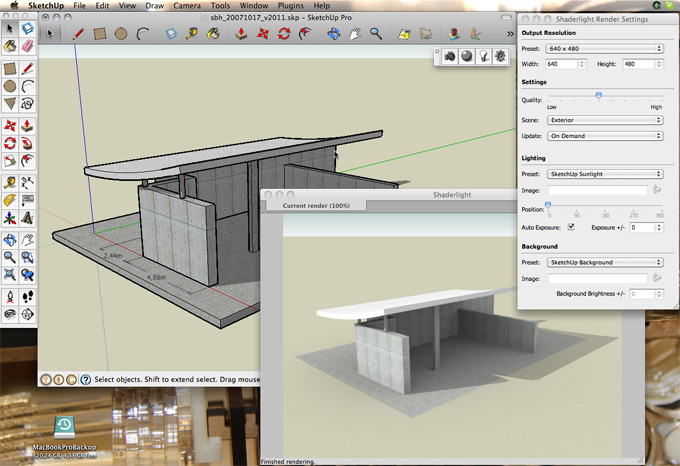Open Lighting Preset dropdown SketchUp Sunlight
The height and width of the screenshot is (466, 680).
click(x=605, y=174)
